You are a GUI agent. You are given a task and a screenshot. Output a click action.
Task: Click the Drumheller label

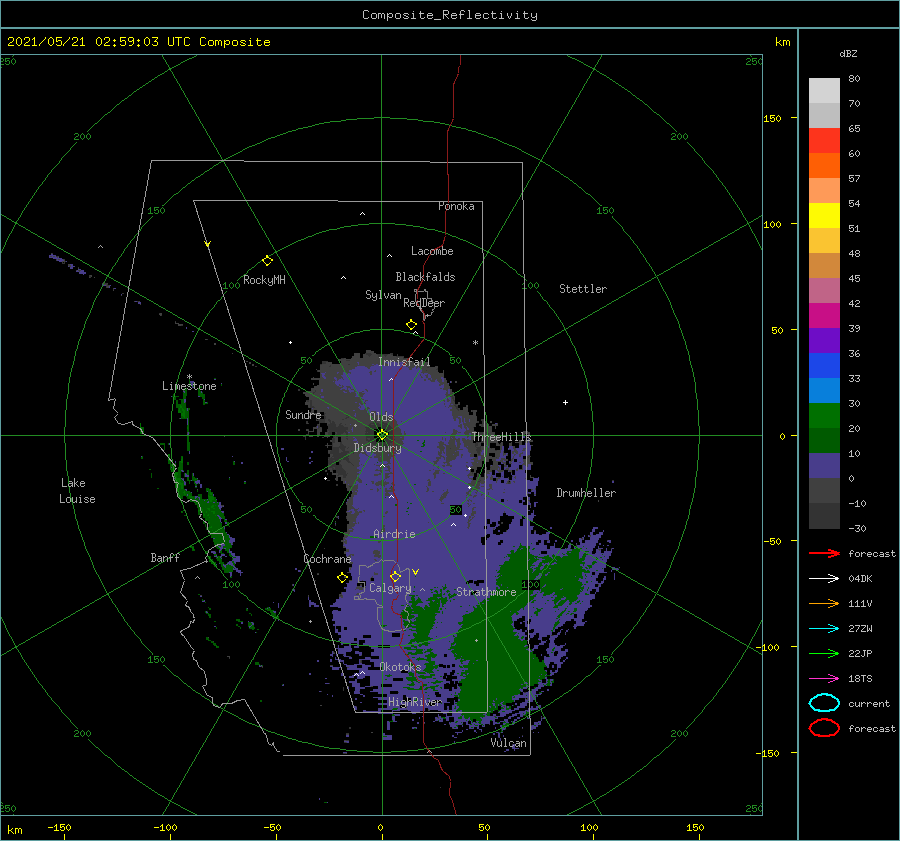(x=586, y=493)
